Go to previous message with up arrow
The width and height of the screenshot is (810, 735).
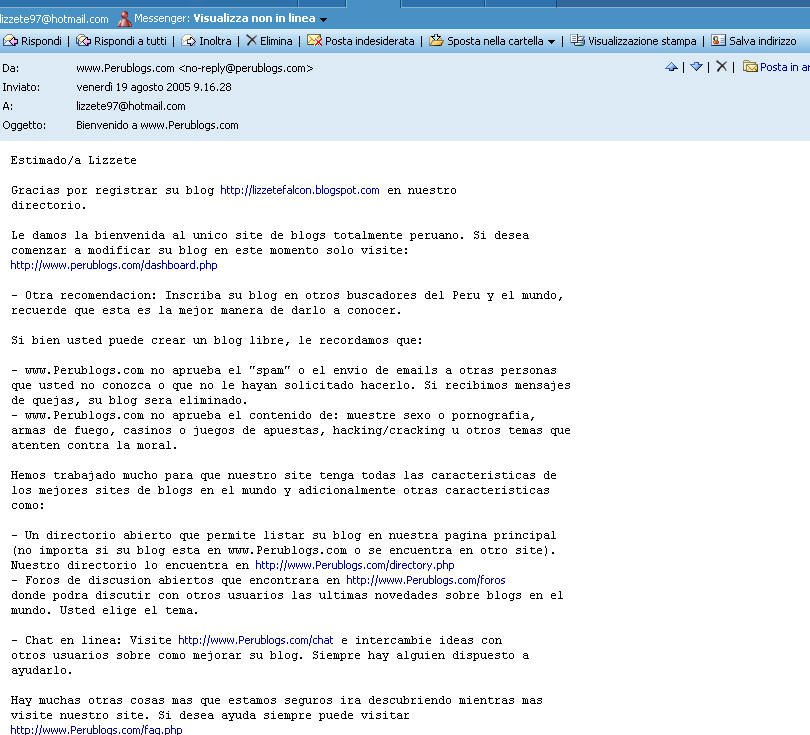tap(671, 67)
